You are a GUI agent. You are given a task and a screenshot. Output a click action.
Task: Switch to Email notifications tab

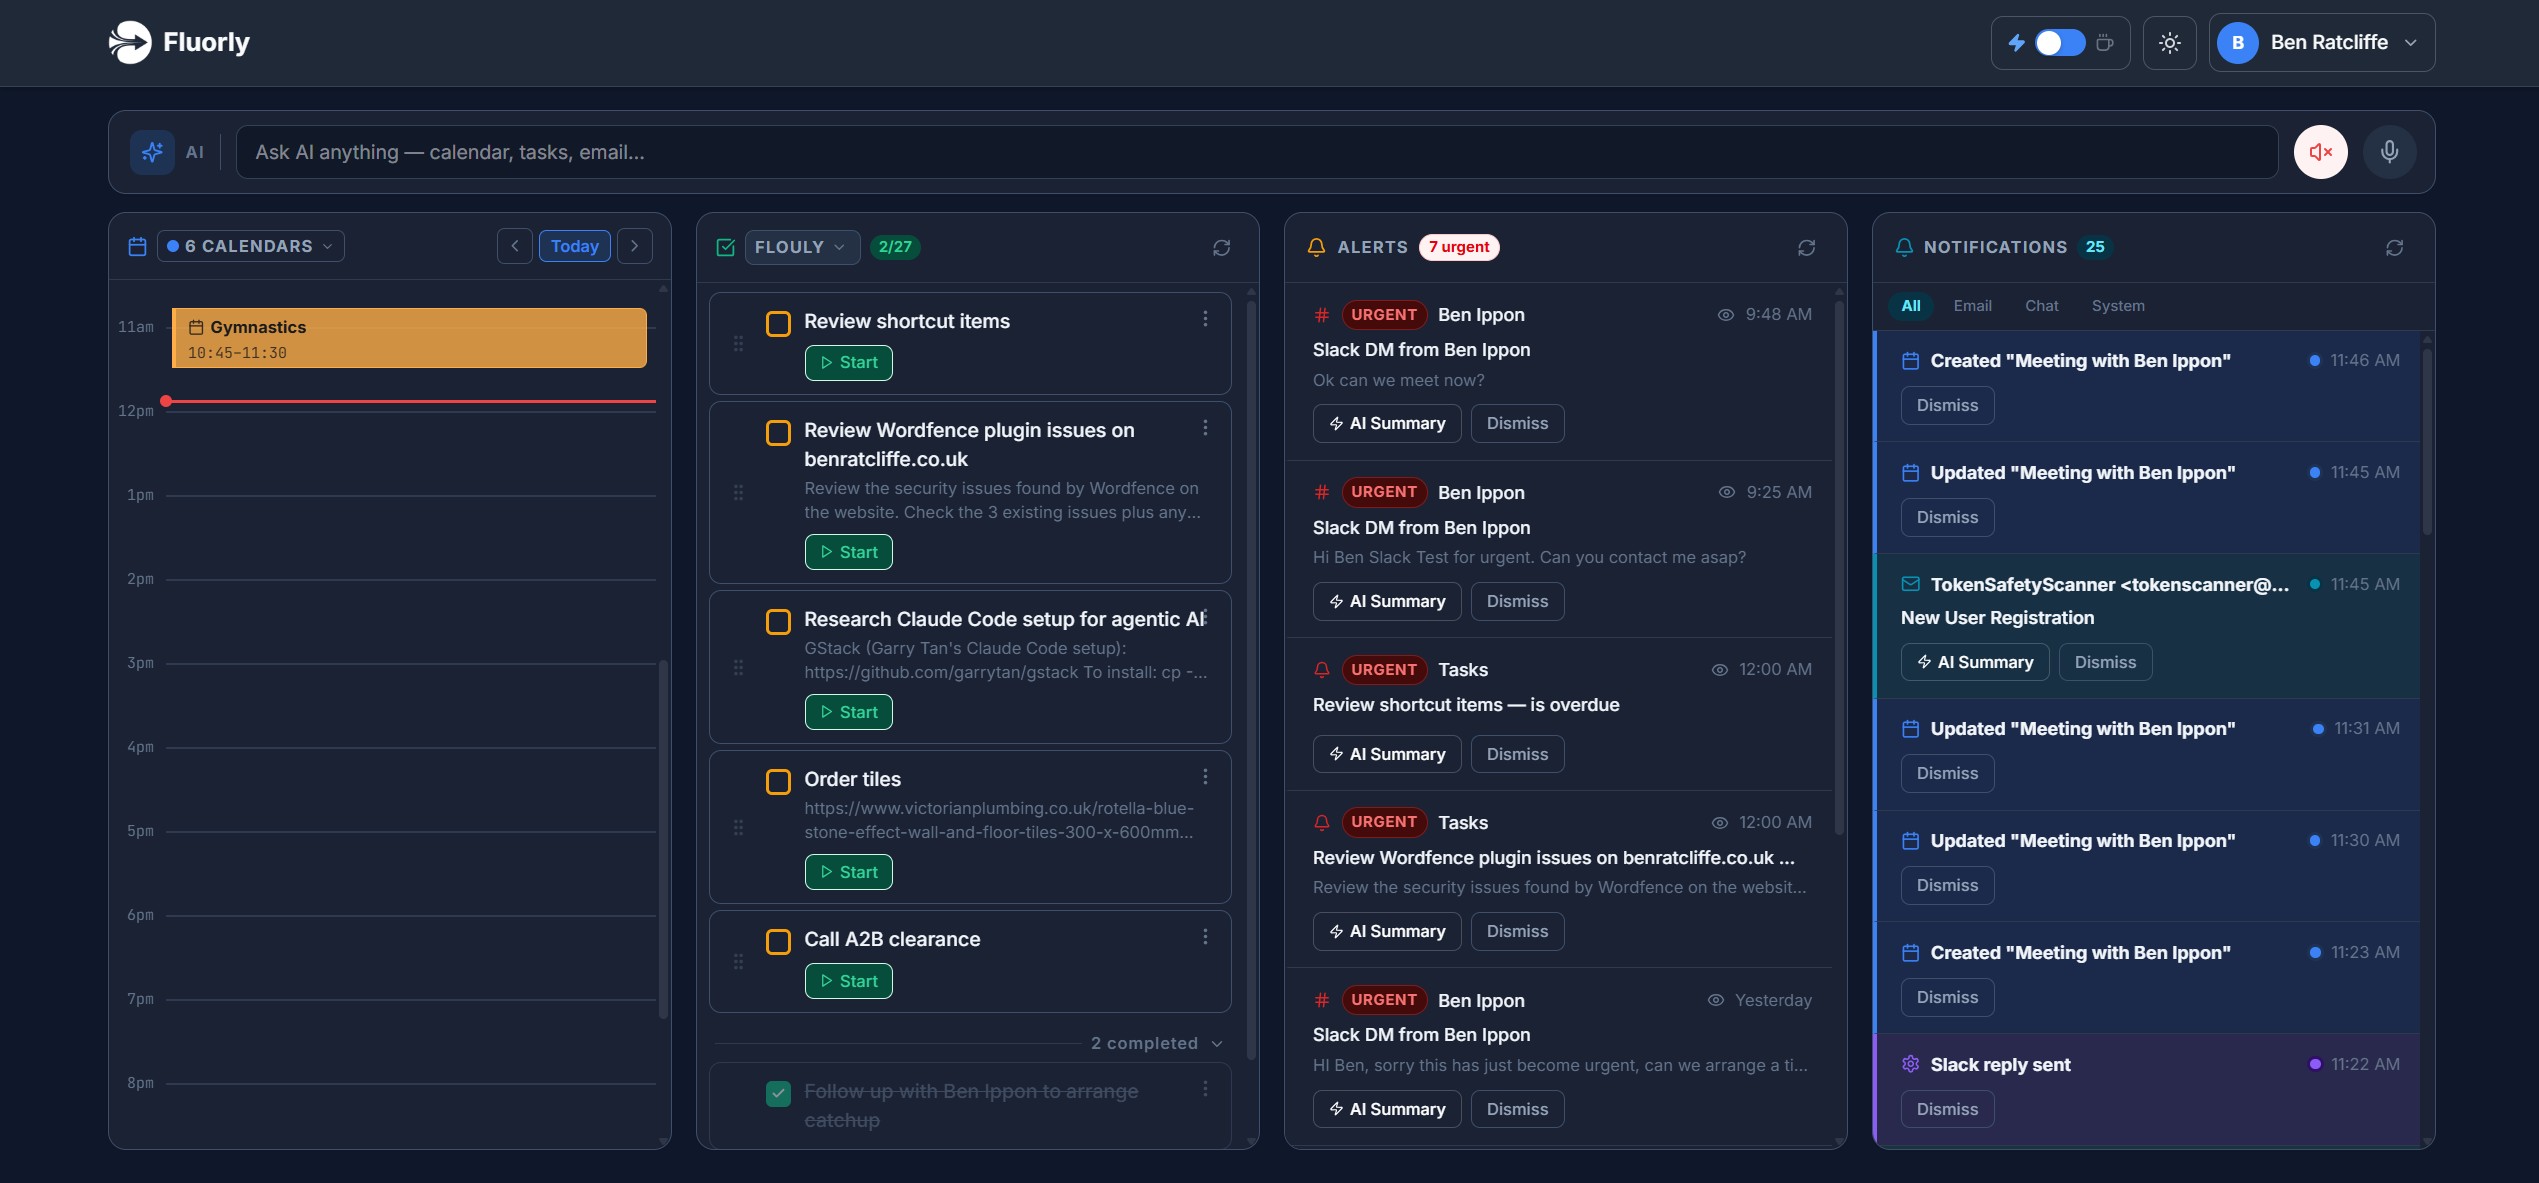click(x=1972, y=306)
